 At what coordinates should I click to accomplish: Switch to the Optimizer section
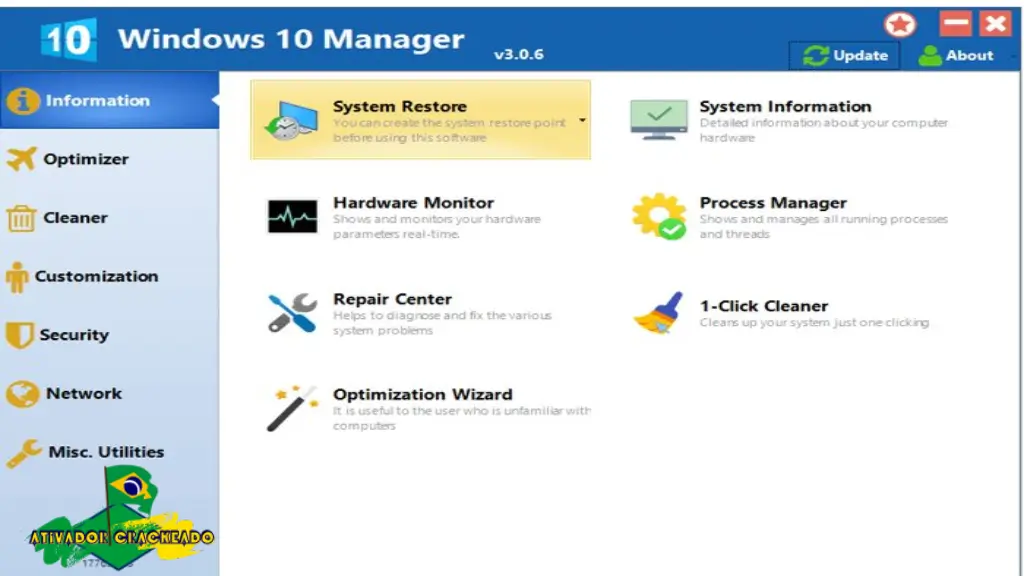(109, 159)
